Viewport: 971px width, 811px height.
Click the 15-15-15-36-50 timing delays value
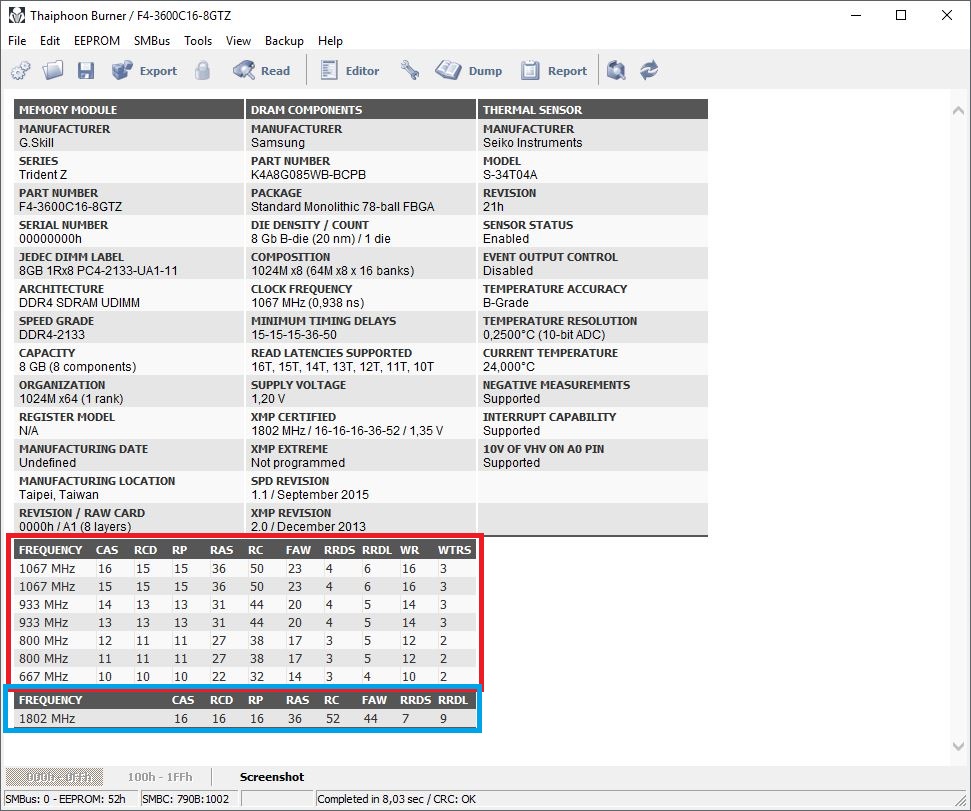click(x=294, y=335)
